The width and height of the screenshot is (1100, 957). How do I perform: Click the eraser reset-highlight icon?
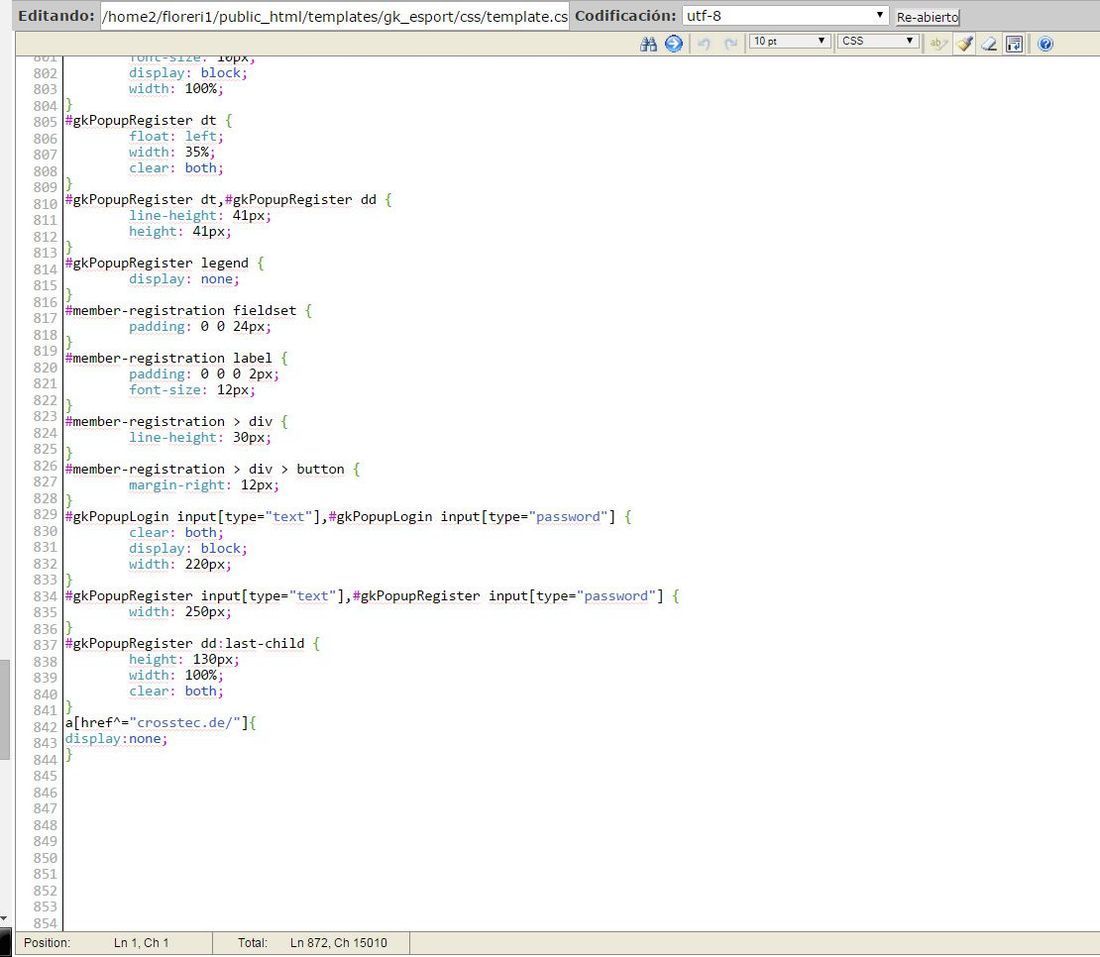pos(989,44)
